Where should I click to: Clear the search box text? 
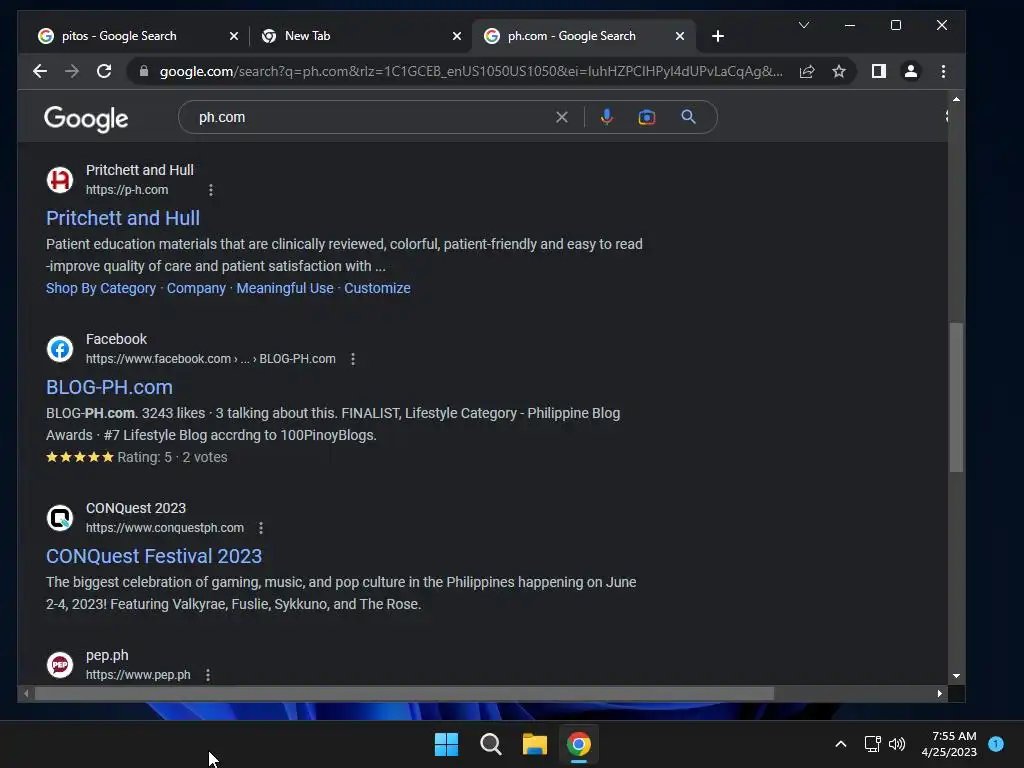point(562,117)
